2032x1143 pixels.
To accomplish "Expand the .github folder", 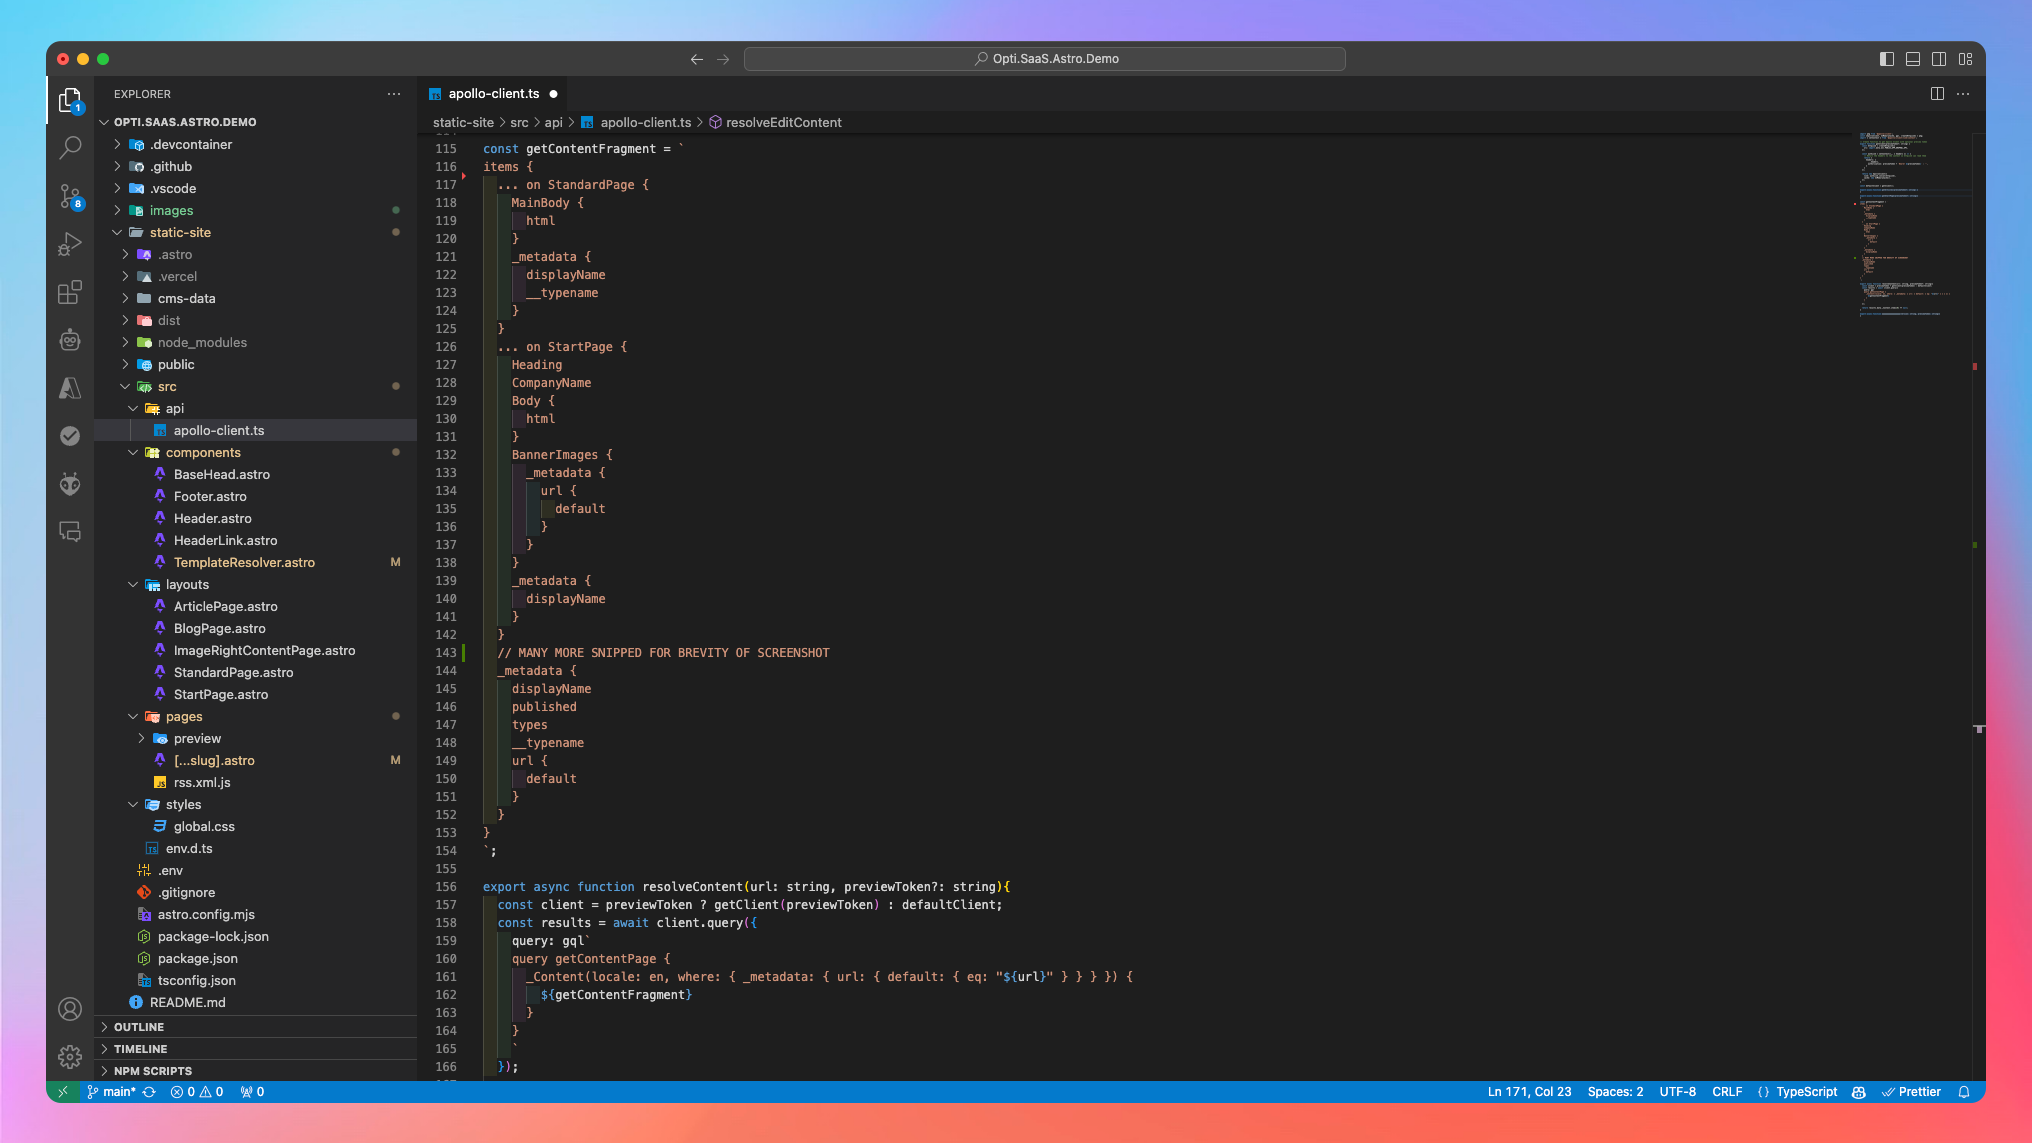I will click(x=170, y=166).
